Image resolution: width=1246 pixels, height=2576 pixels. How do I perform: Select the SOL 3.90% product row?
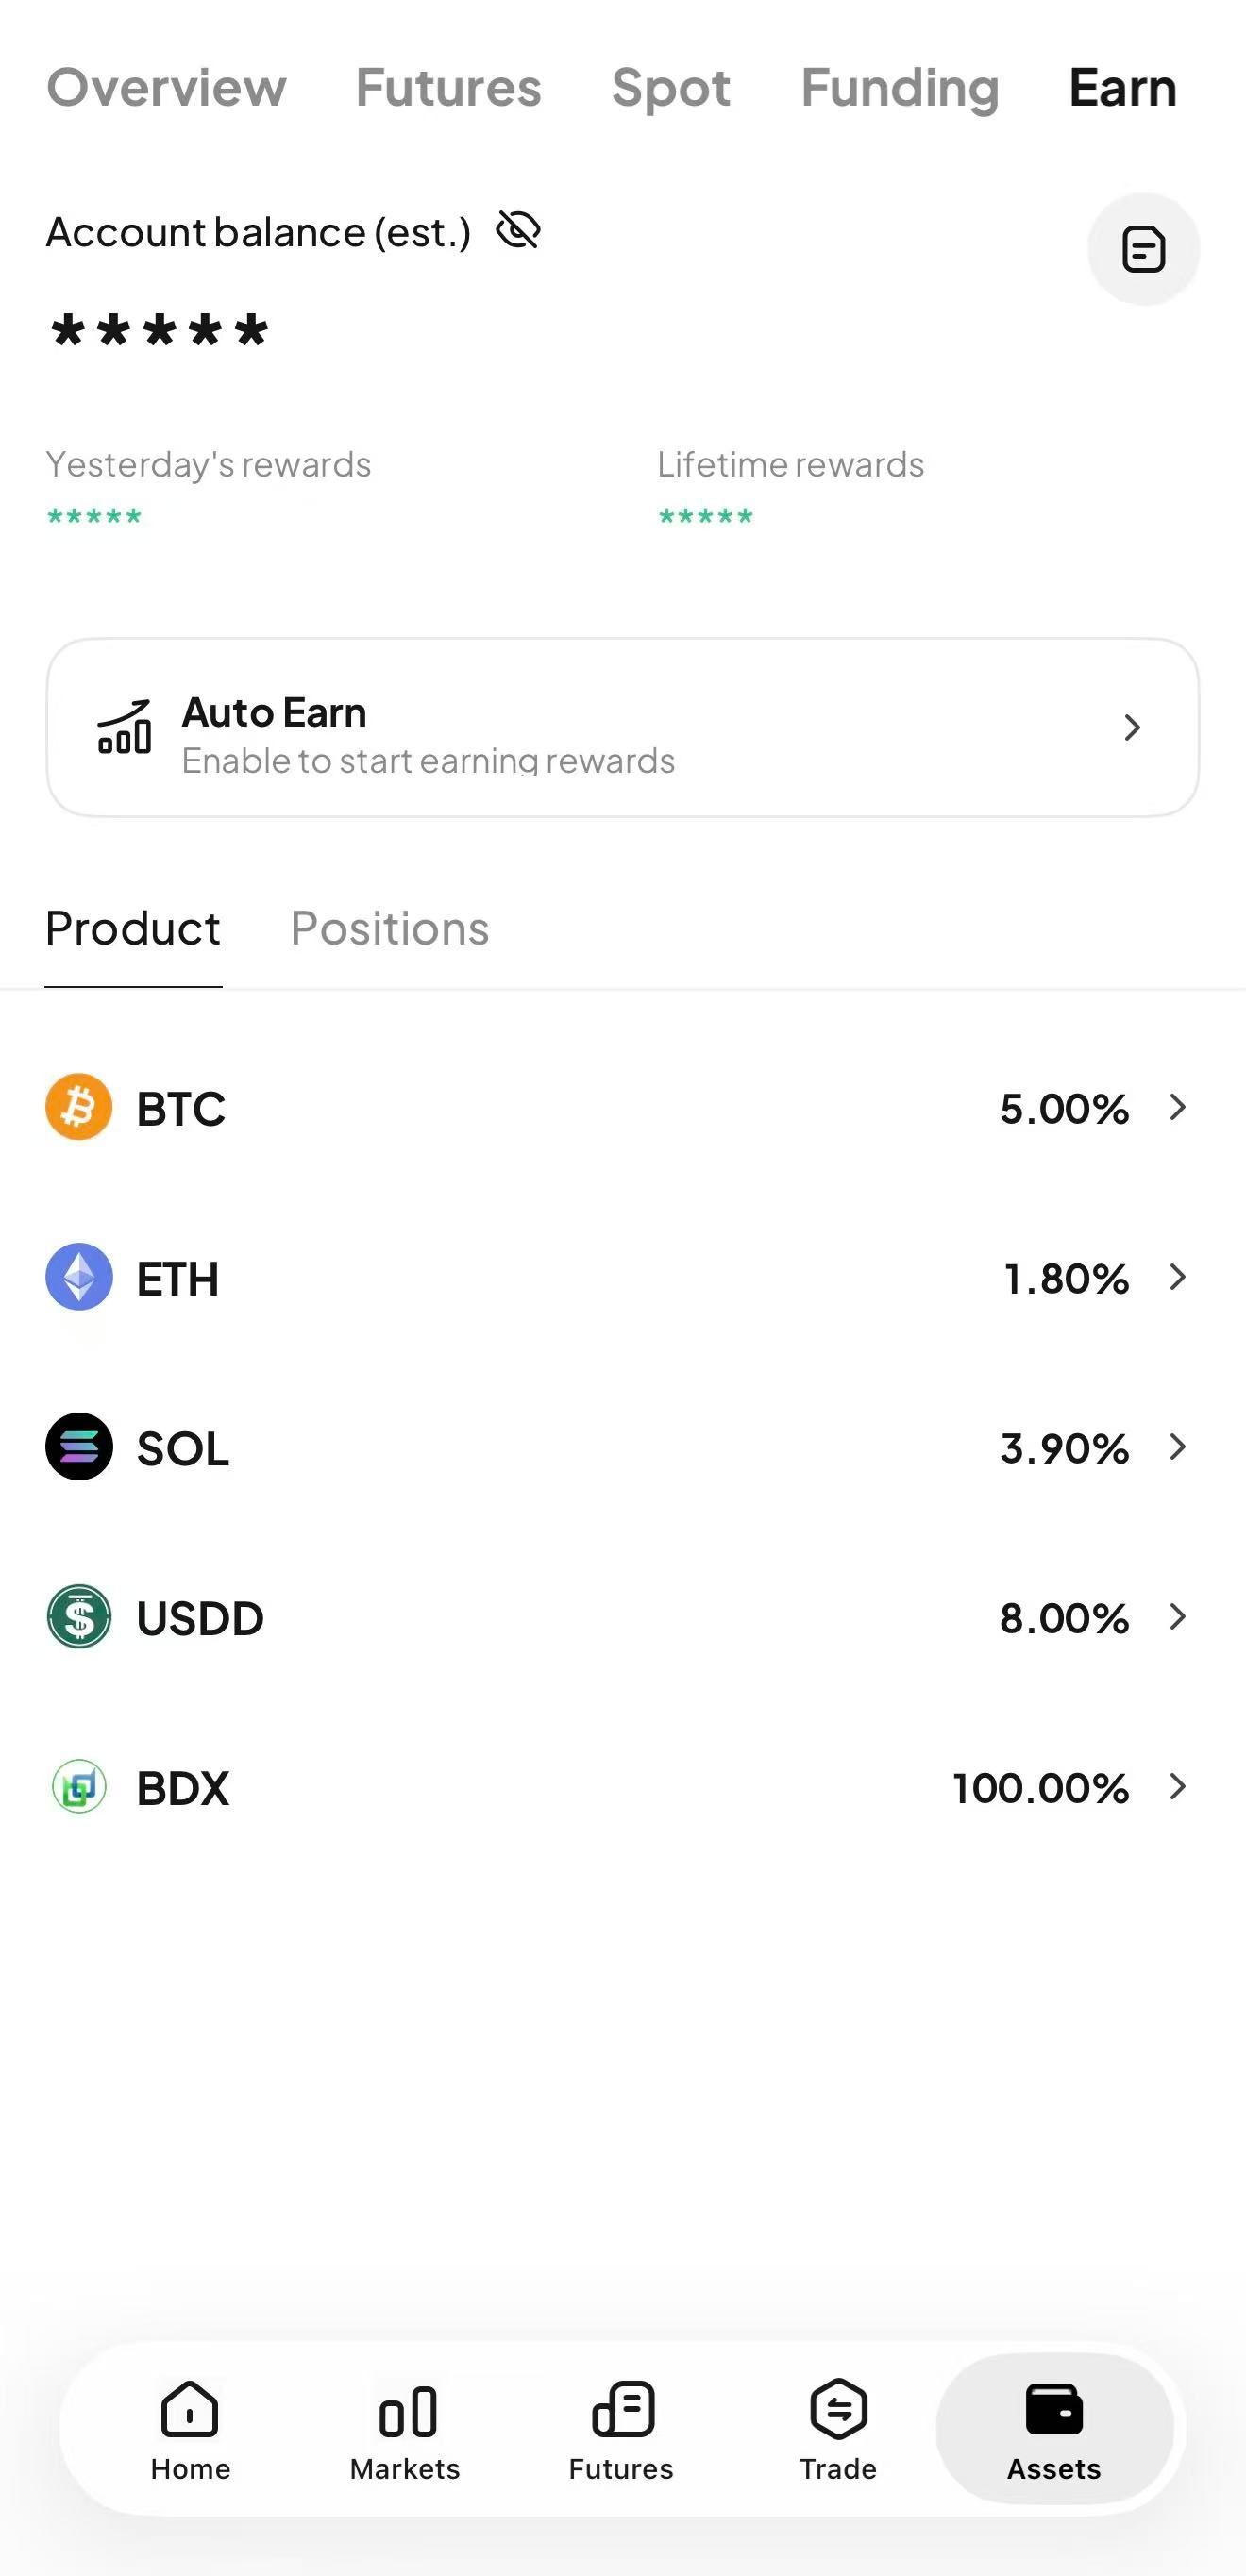[x=620, y=1447]
